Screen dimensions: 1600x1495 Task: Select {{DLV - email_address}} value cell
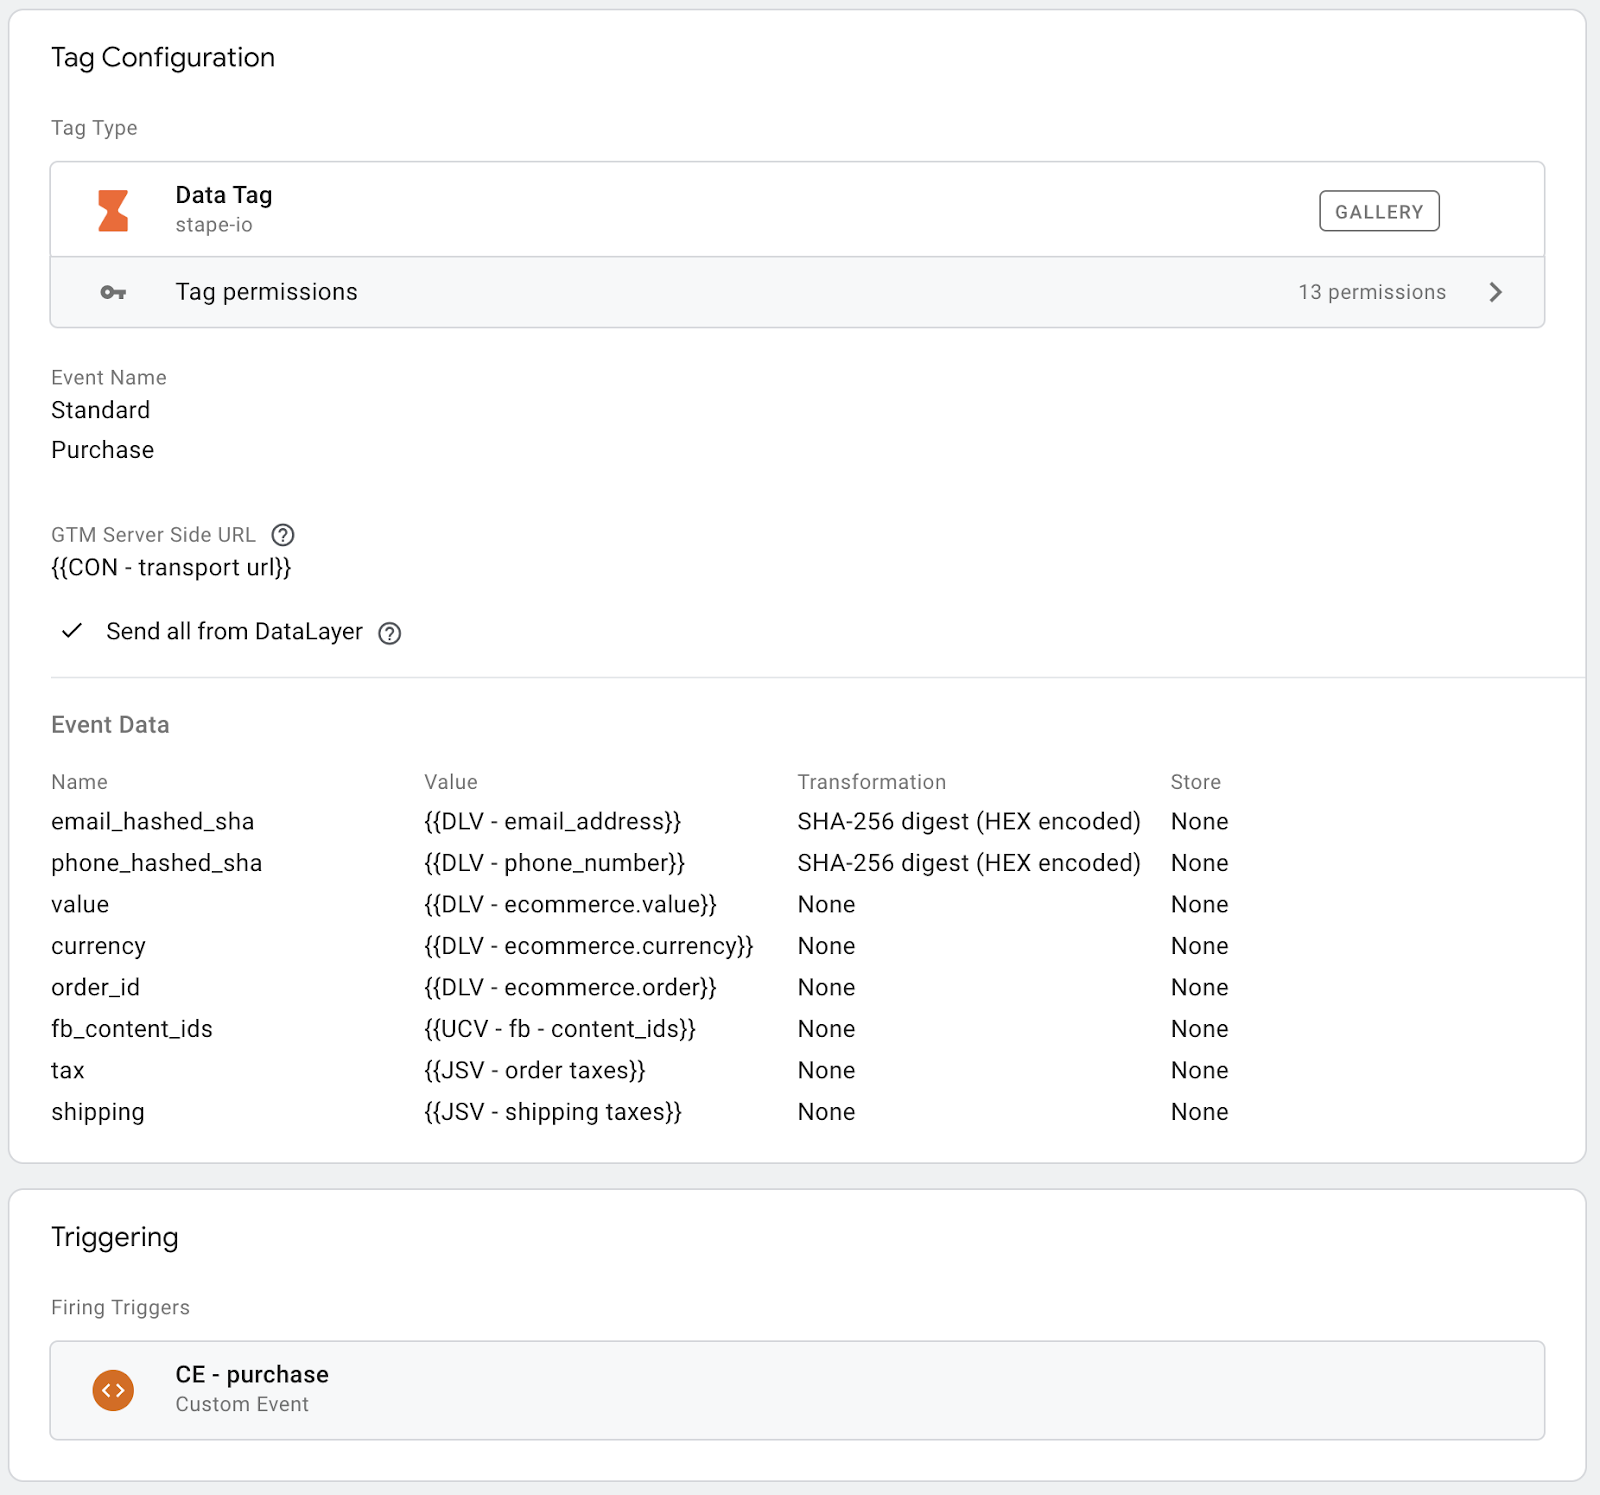coord(552,822)
